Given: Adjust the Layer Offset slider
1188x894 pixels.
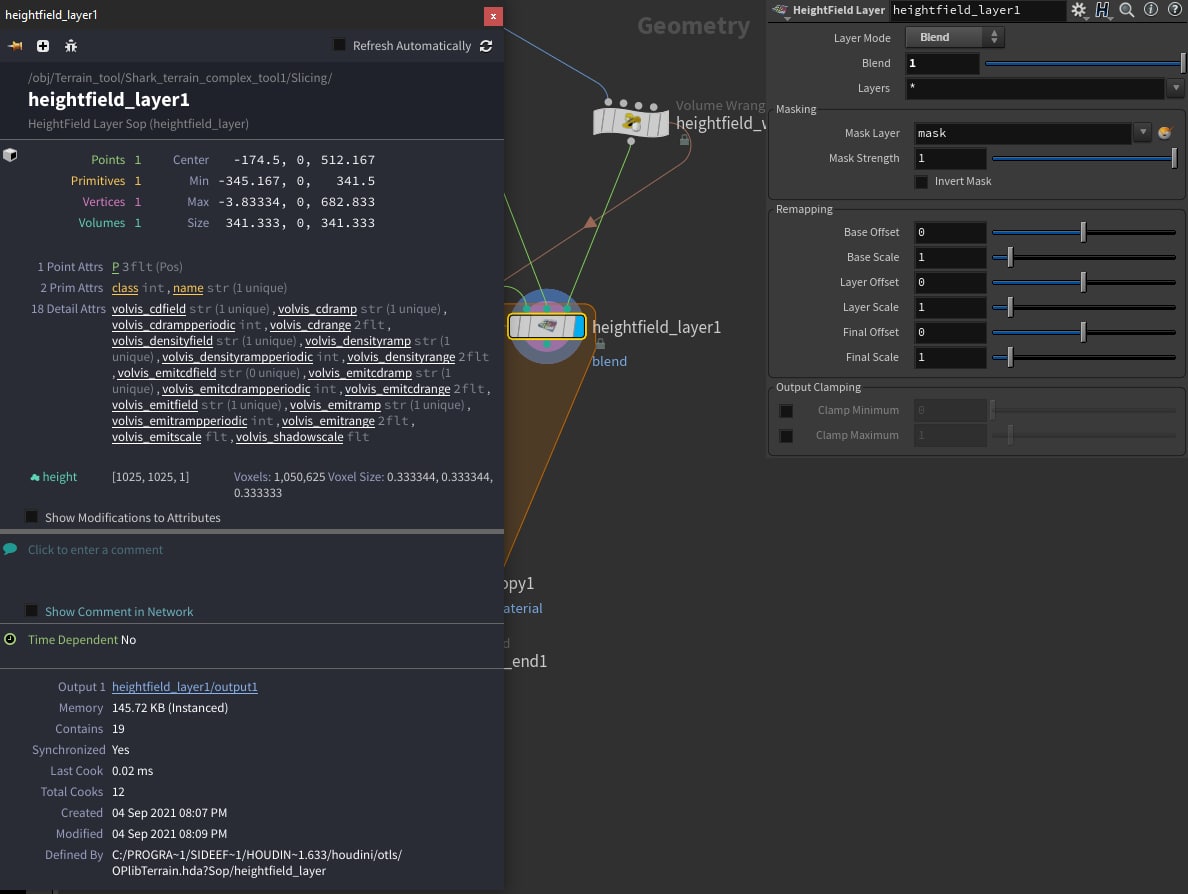Looking at the screenshot, I should (x=1084, y=283).
